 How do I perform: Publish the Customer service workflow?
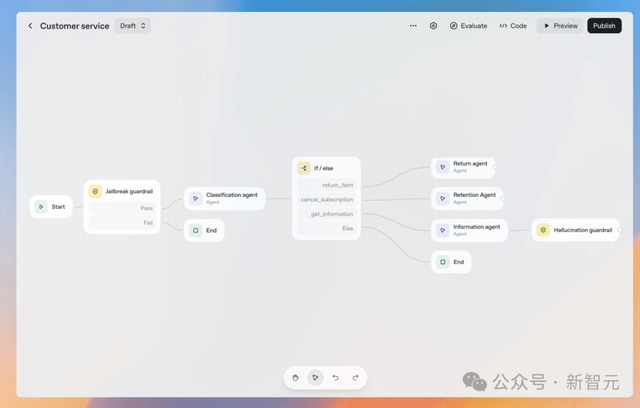click(604, 26)
